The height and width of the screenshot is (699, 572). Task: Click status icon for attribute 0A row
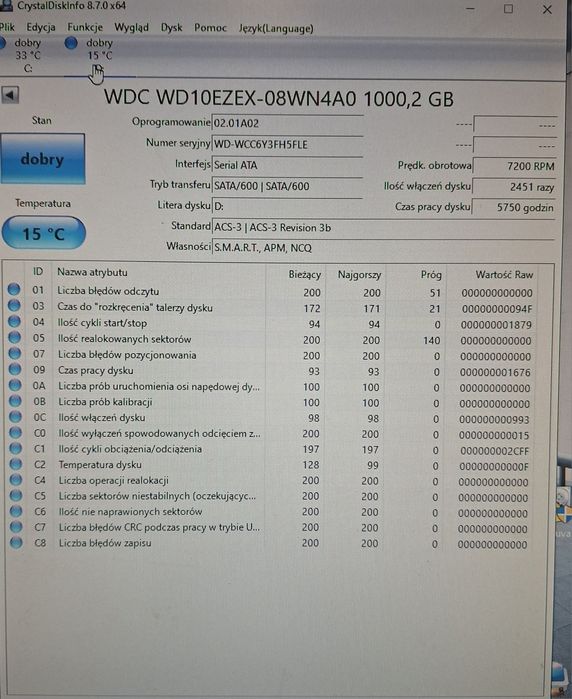click(x=15, y=385)
